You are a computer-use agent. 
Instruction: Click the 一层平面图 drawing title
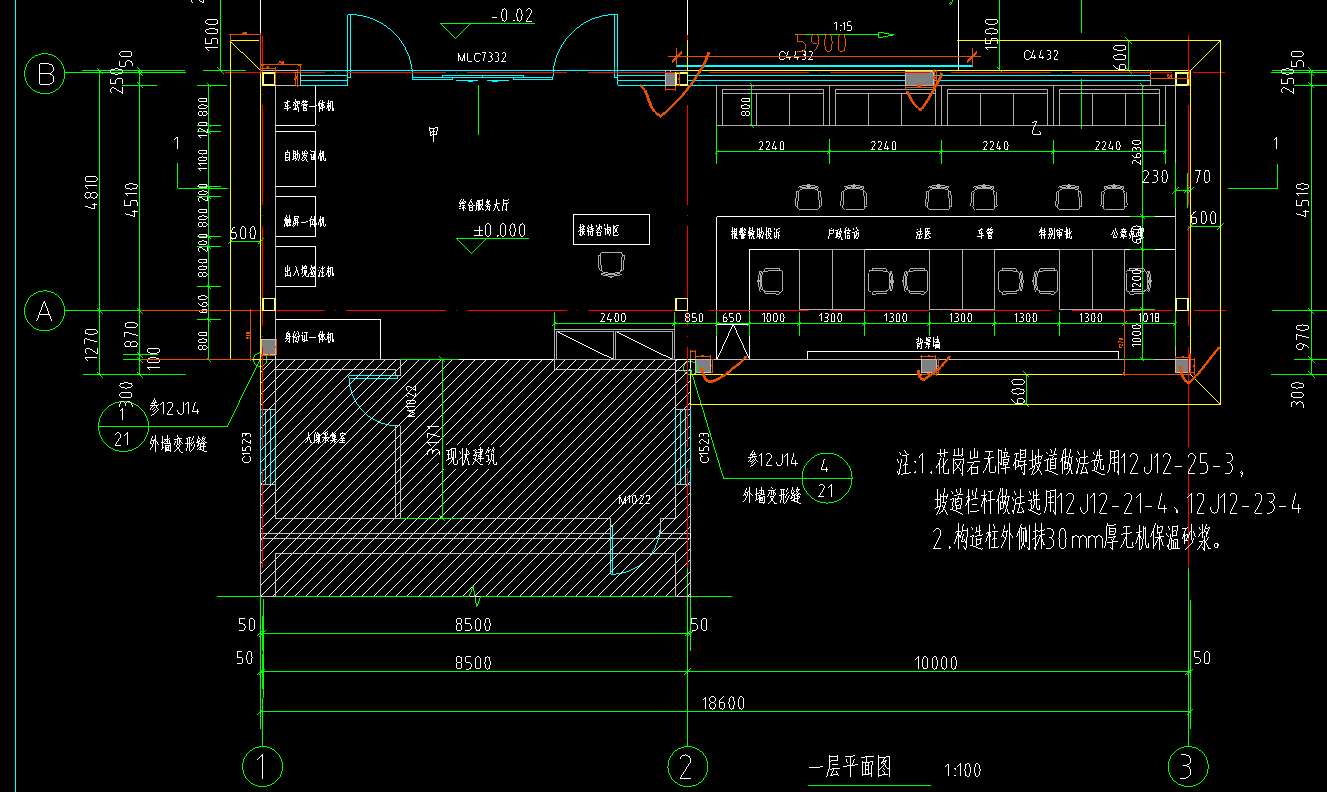tap(849, 767)
